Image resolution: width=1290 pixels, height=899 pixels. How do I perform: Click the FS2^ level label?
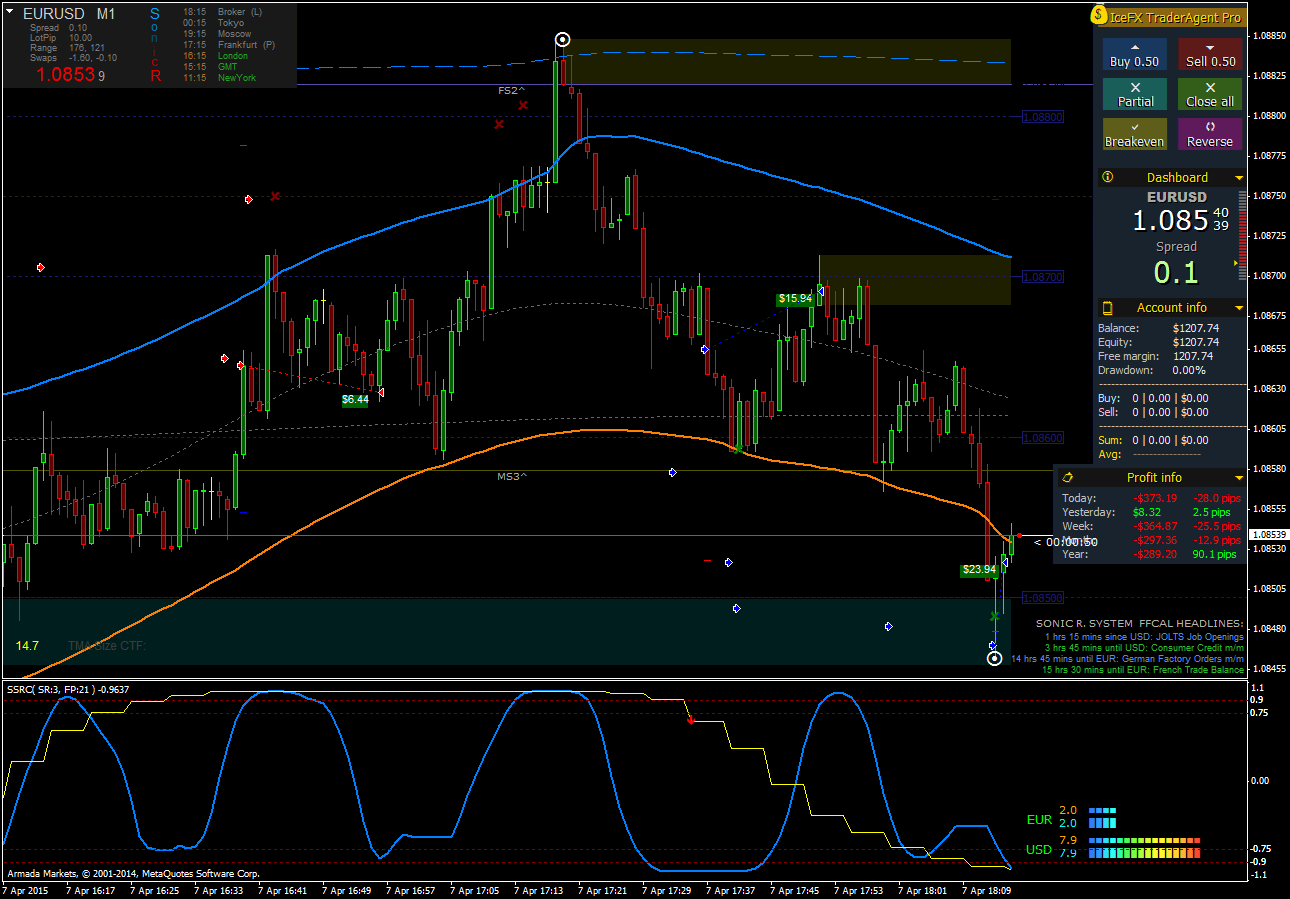[511, 91]
